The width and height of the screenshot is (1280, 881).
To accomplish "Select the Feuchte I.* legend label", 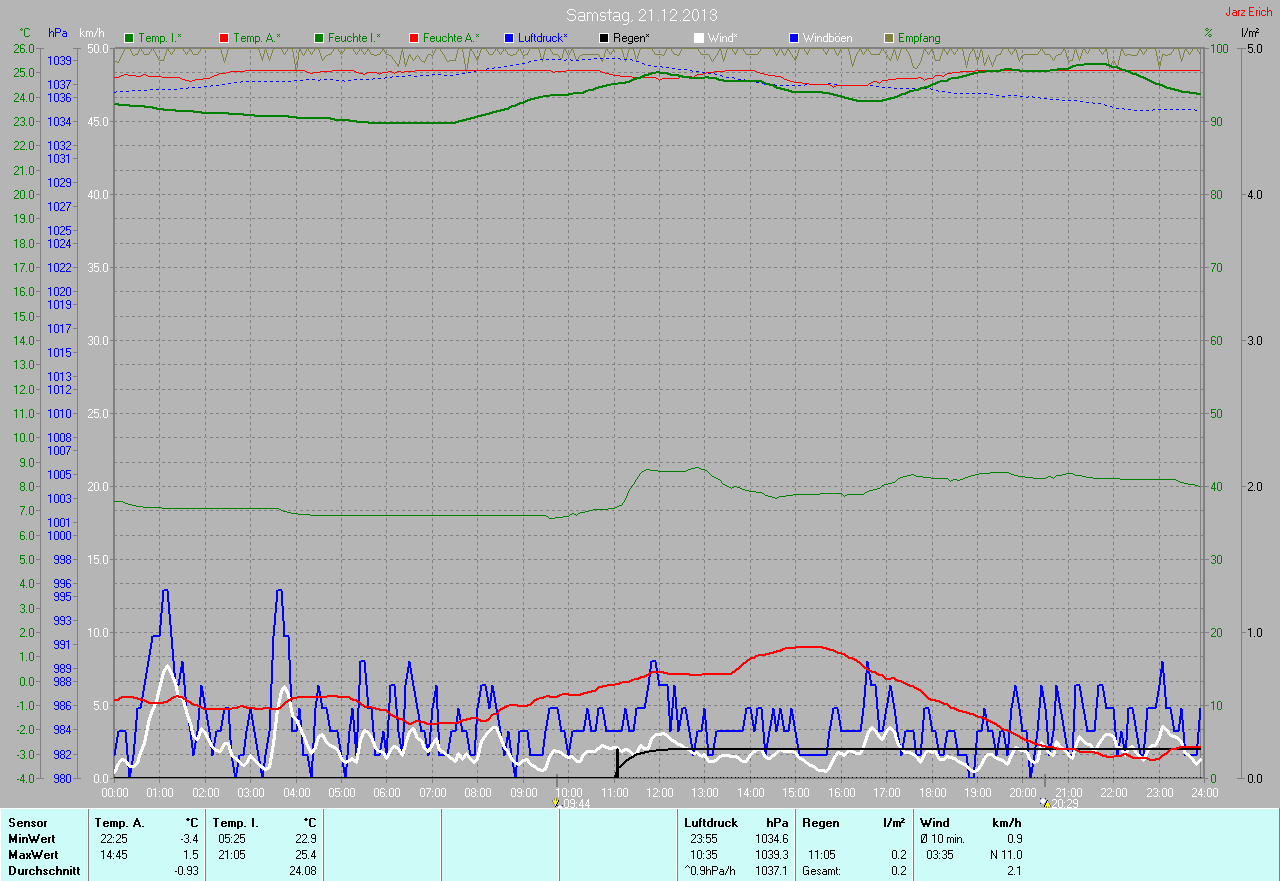I will click(355, 38).
